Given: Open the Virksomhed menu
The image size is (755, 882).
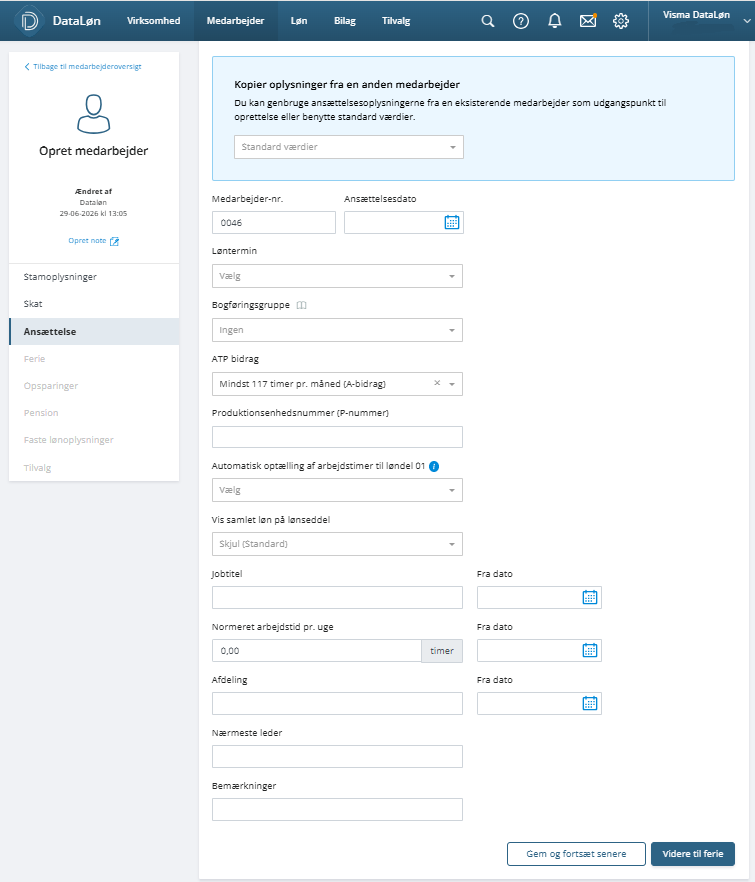Looking at the screenshot, I should pos(154,21).
